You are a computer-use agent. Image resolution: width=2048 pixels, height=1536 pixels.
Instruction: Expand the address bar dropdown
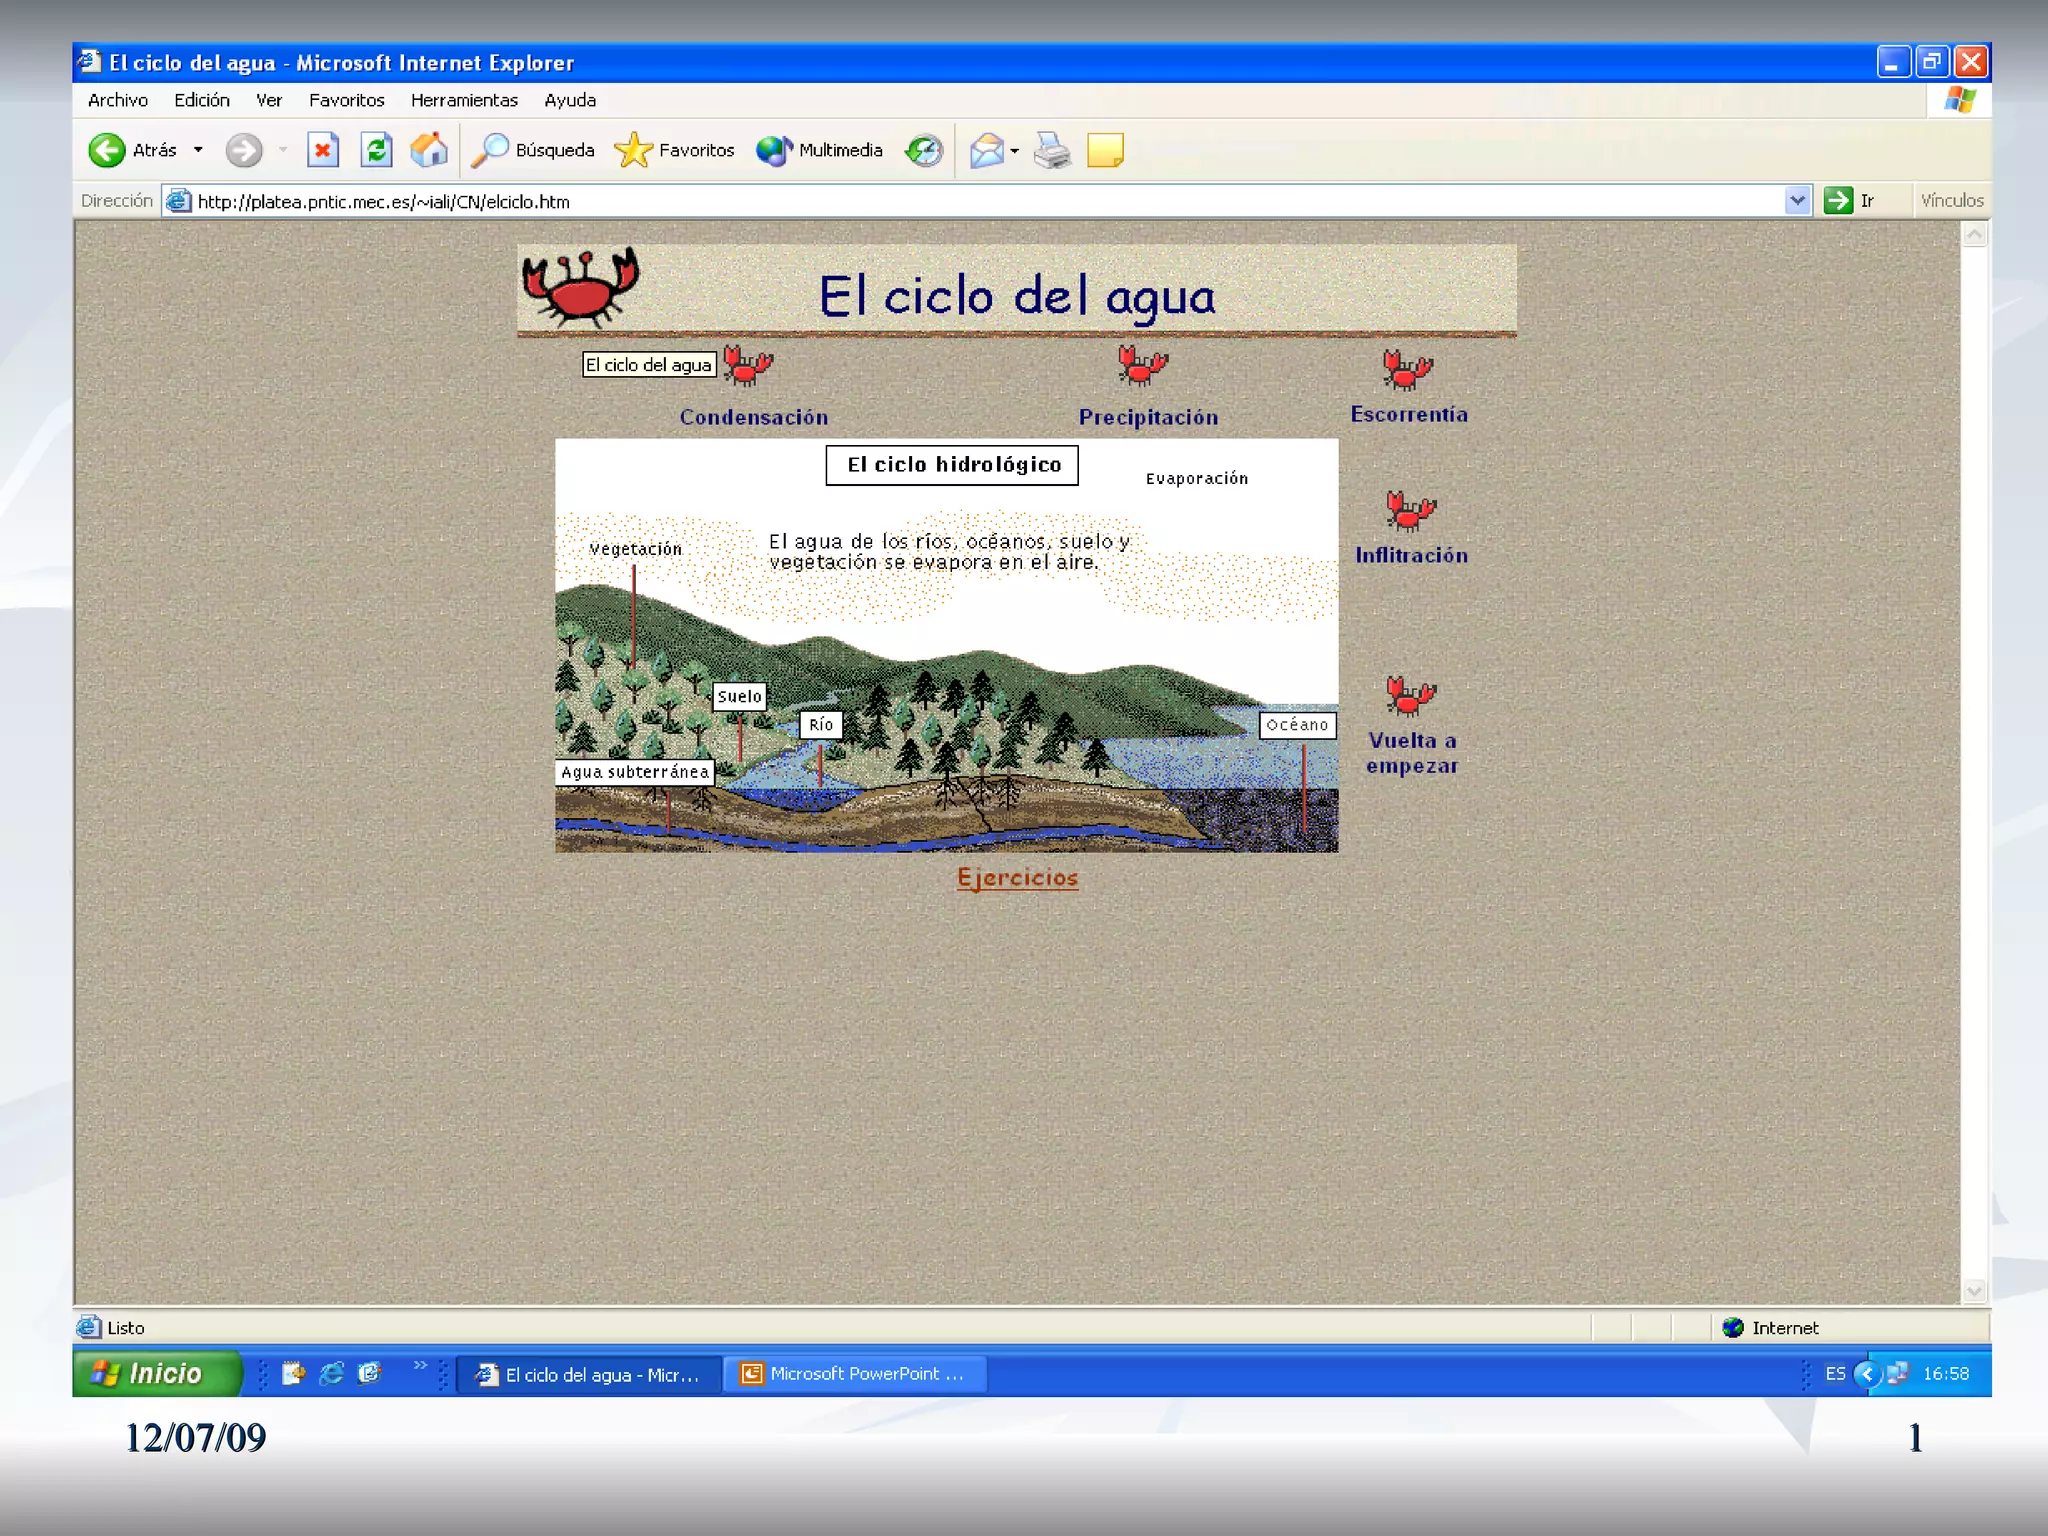(x=1797, y=201)
